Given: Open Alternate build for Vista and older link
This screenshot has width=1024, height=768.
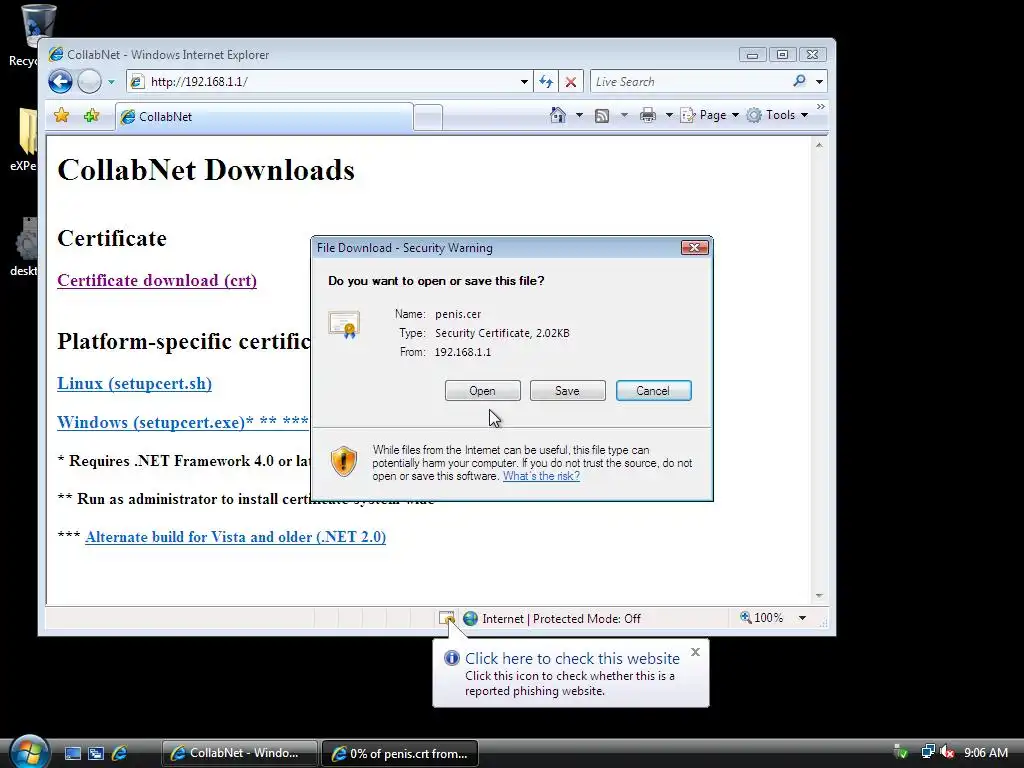Looking at the screenshot, I should 235,537.
